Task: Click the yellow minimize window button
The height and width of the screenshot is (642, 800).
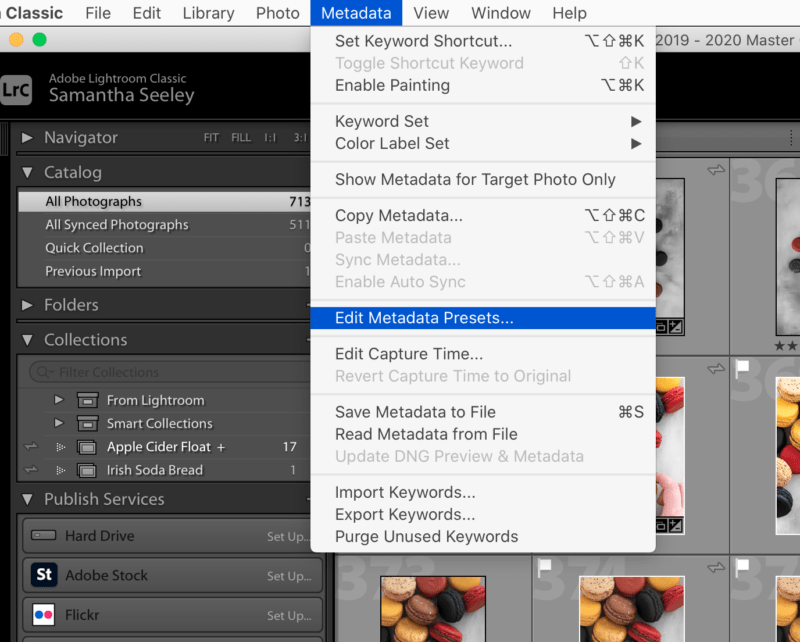Action: (x=16, y=39)
